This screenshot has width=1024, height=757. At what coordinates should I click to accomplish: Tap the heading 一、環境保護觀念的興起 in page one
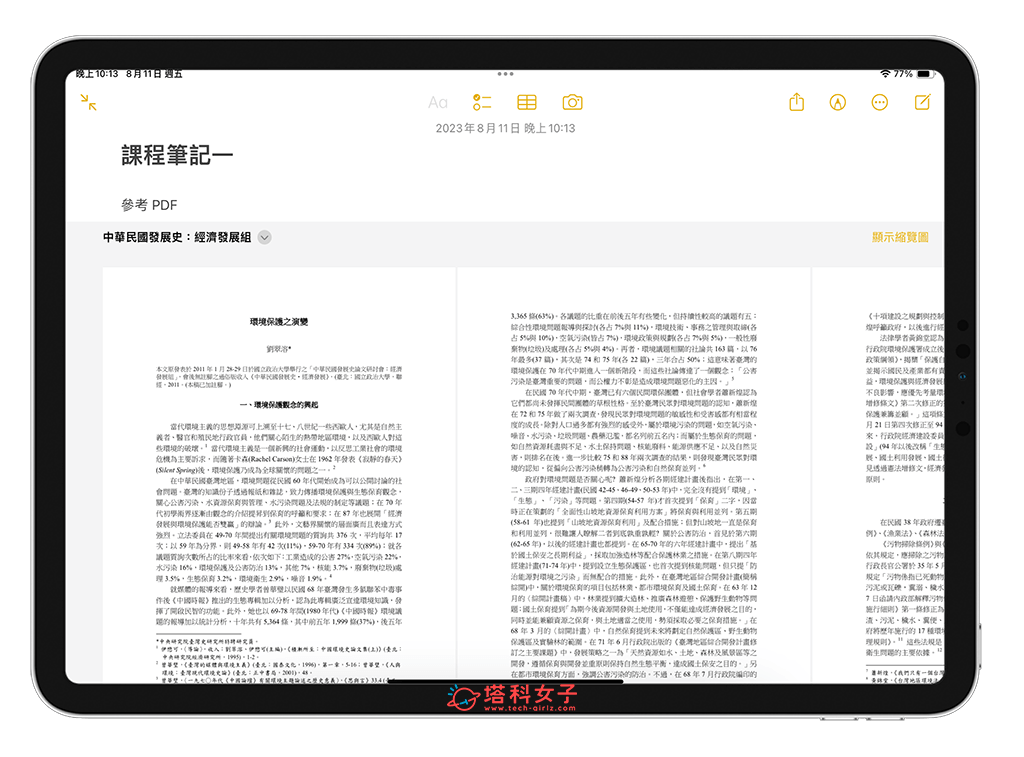tap(279, 405)
